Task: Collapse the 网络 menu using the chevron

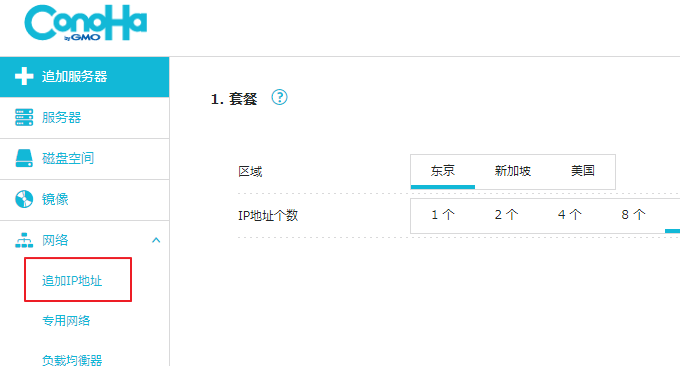Action: coord(156,240)
